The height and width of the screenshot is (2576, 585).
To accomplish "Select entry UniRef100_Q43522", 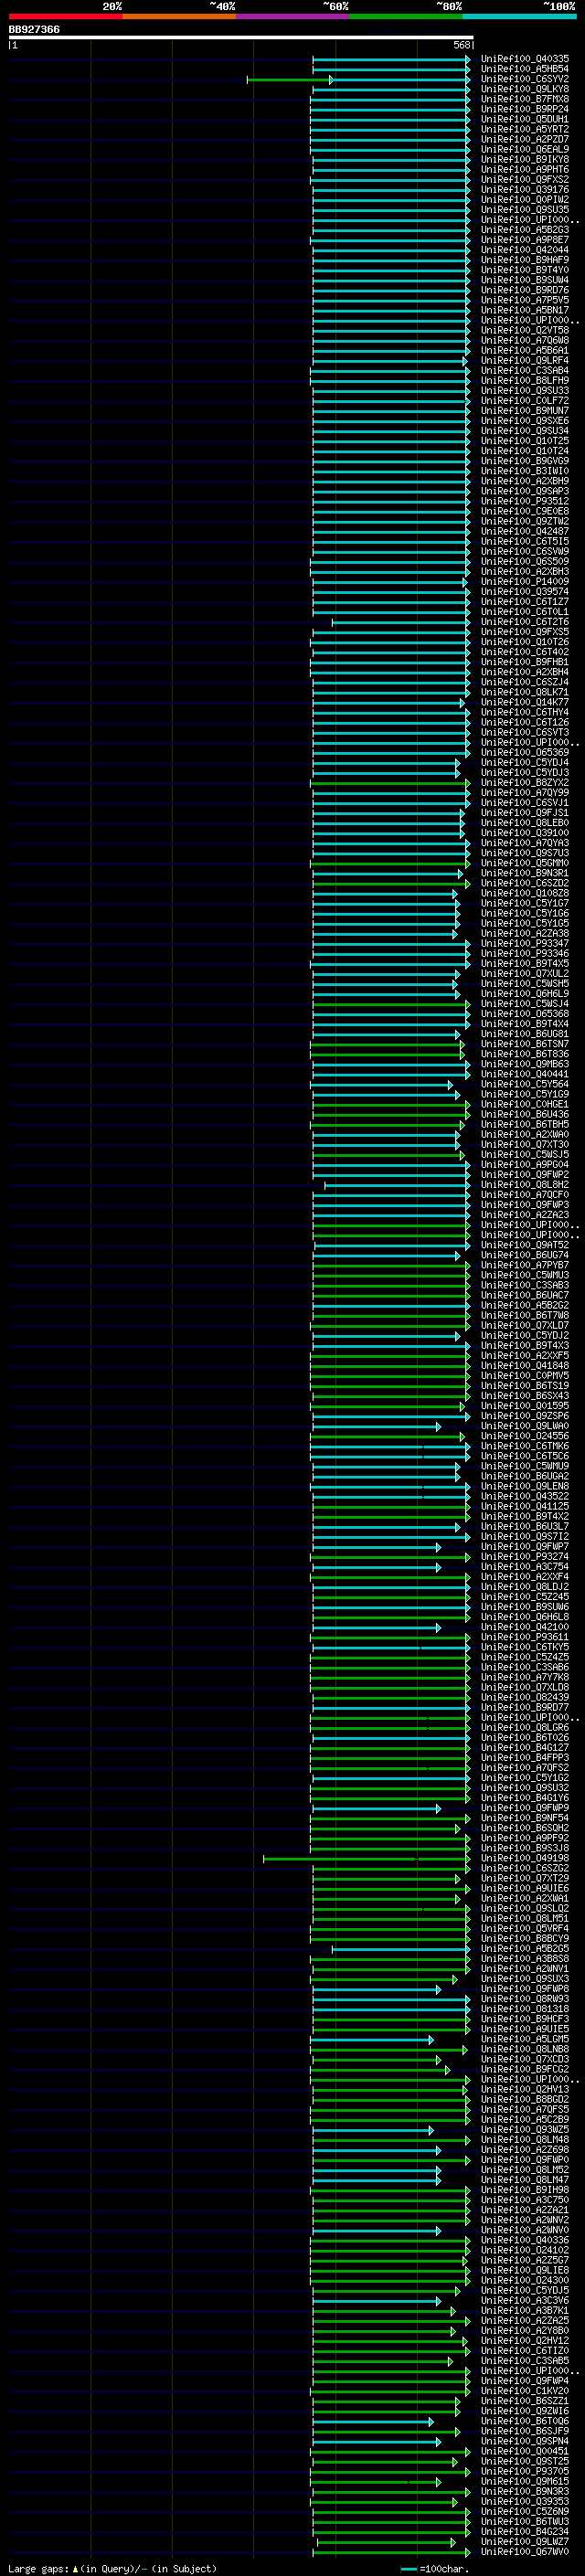I will 525,1496.
